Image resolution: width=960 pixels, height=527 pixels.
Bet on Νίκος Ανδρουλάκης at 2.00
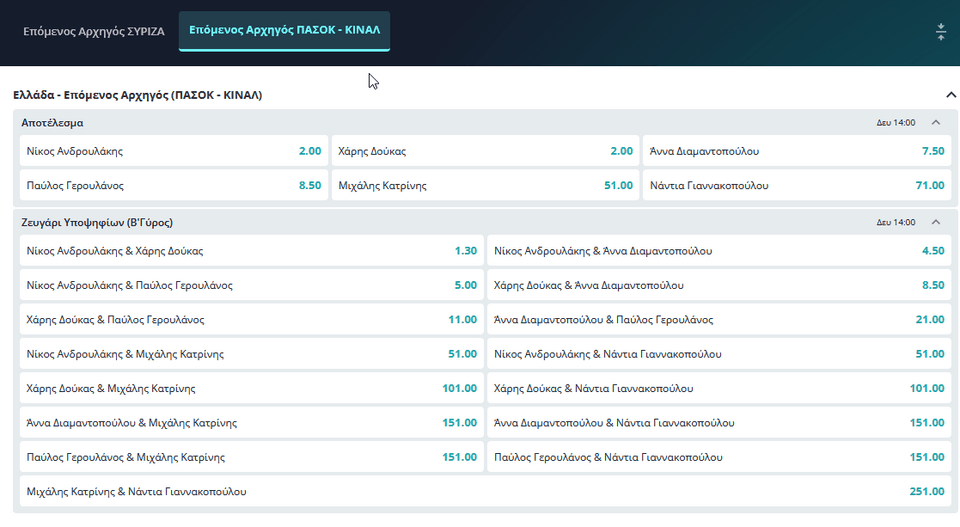tap(173, 151)
